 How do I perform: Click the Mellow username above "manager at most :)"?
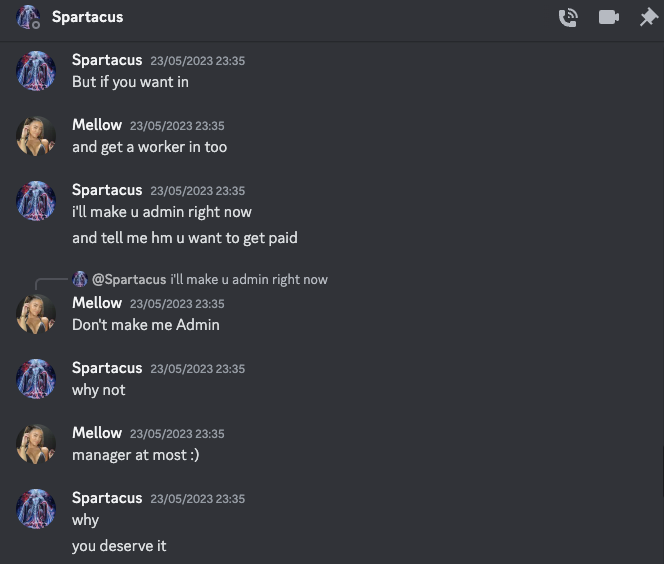coord(97,433)
